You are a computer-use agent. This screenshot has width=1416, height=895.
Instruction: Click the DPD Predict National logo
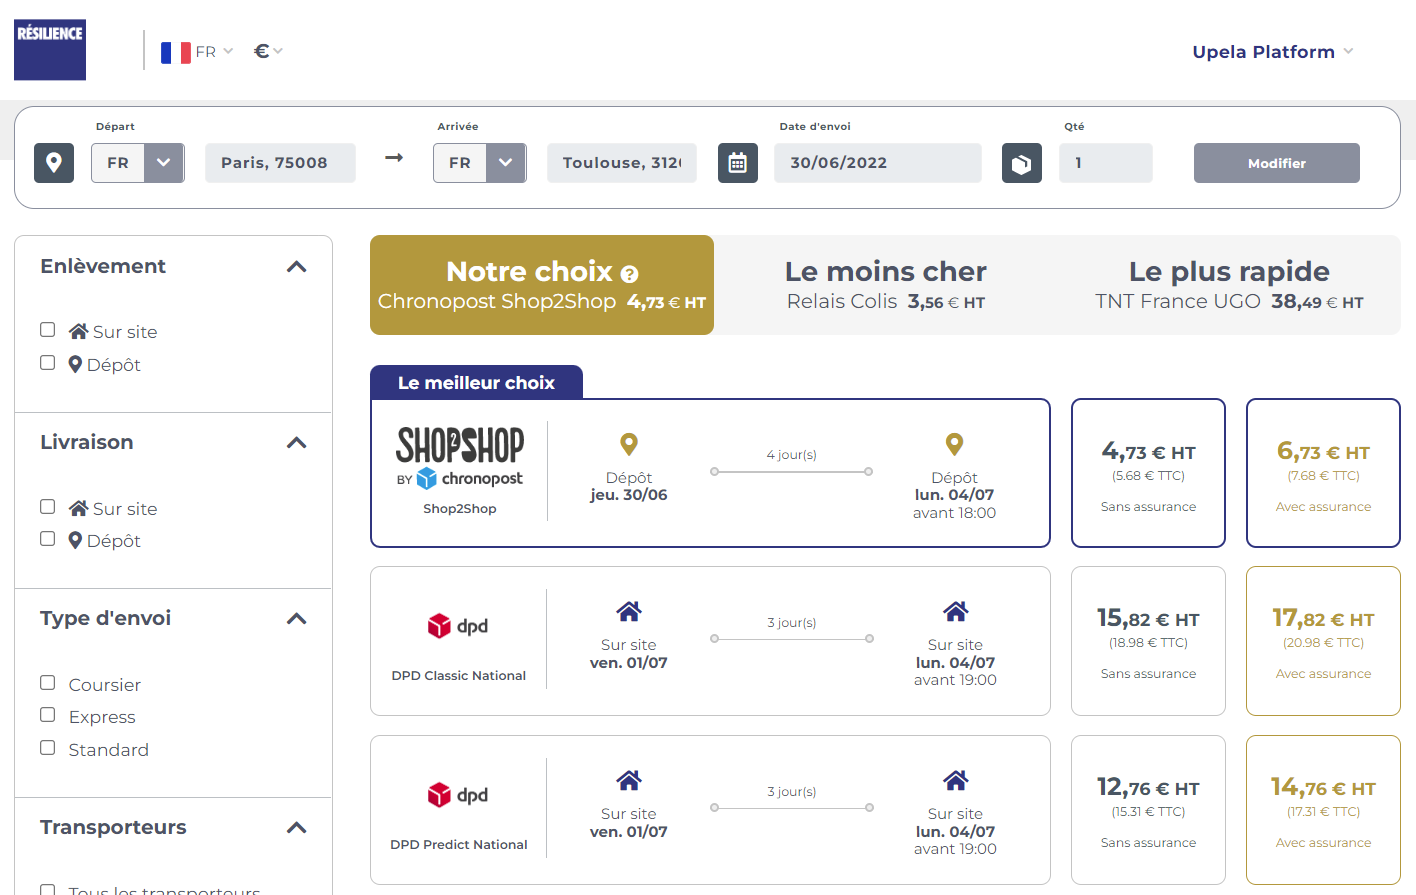[458, 795]
